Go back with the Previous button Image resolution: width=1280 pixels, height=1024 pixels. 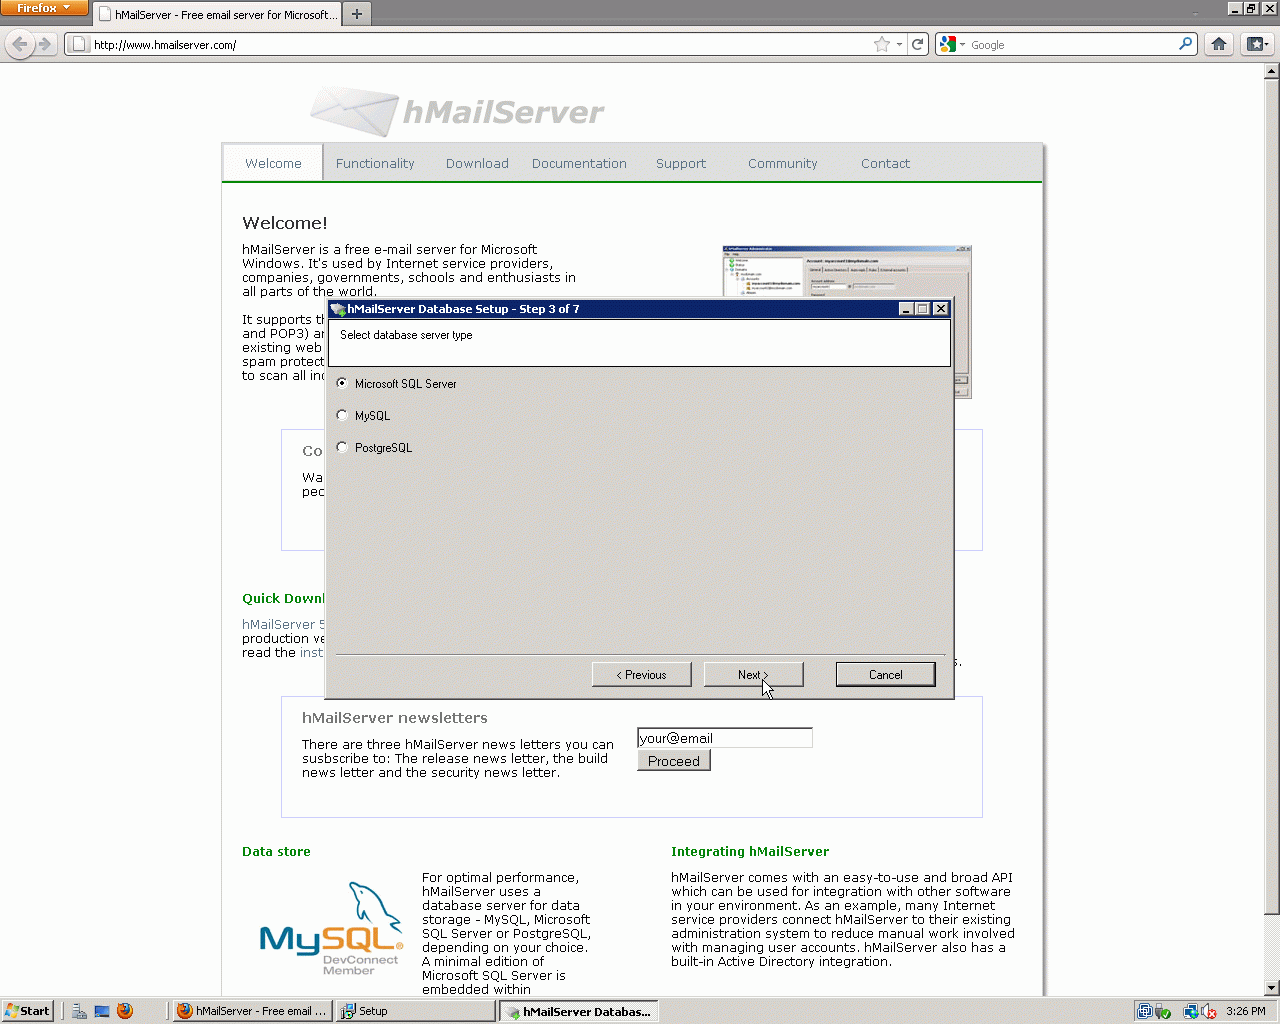click(x=641, y=675)
